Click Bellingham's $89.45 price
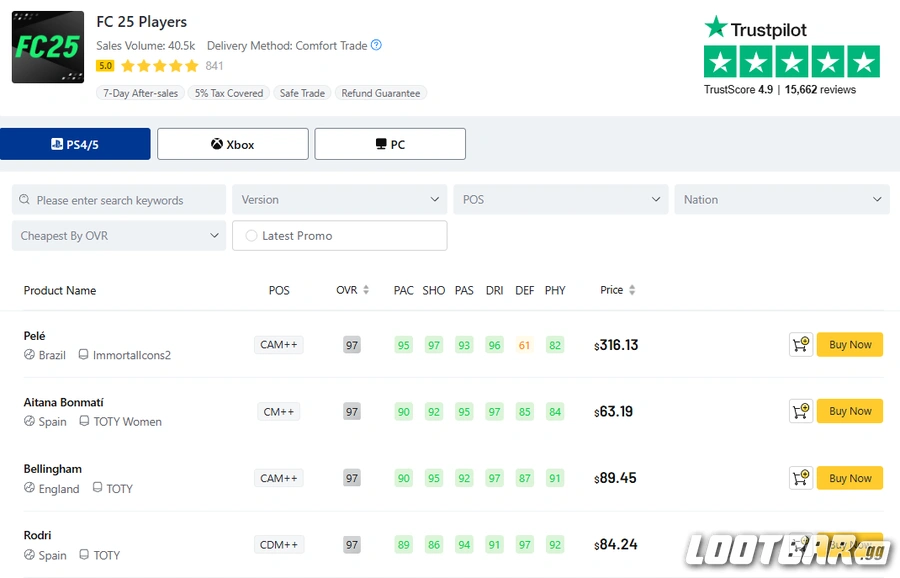Viewport: 900px width, 578px height. click(x=615, y=478)
